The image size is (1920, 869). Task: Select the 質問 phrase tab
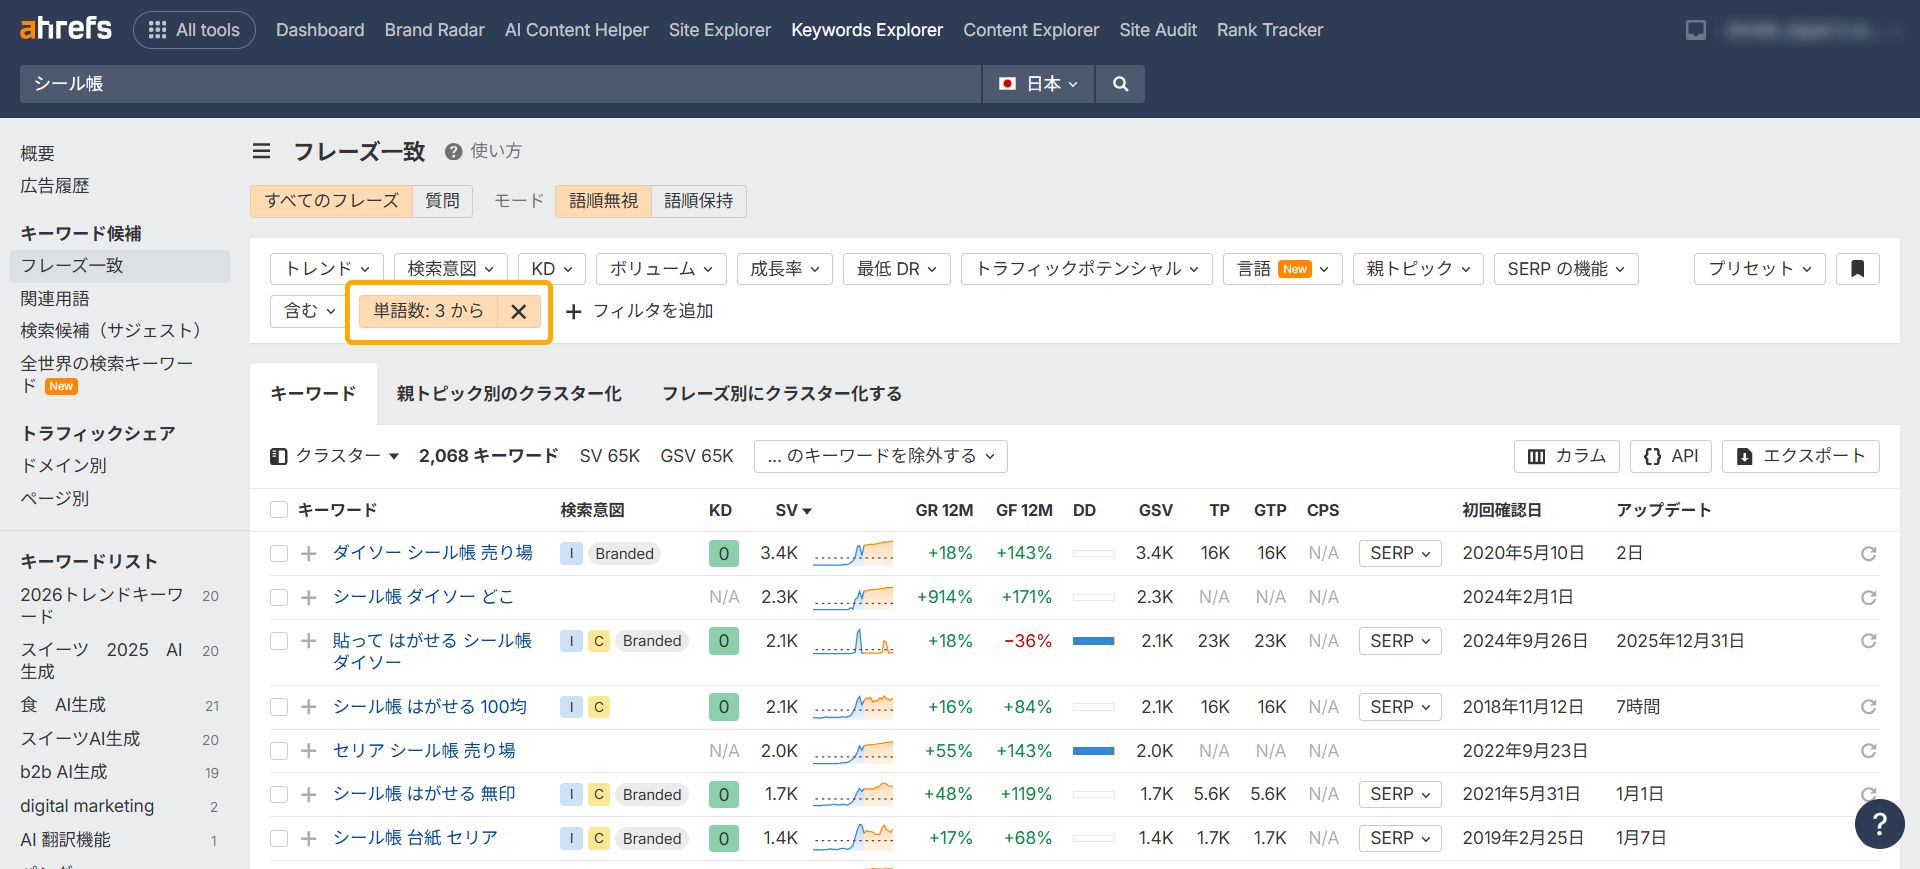point(442,201)
